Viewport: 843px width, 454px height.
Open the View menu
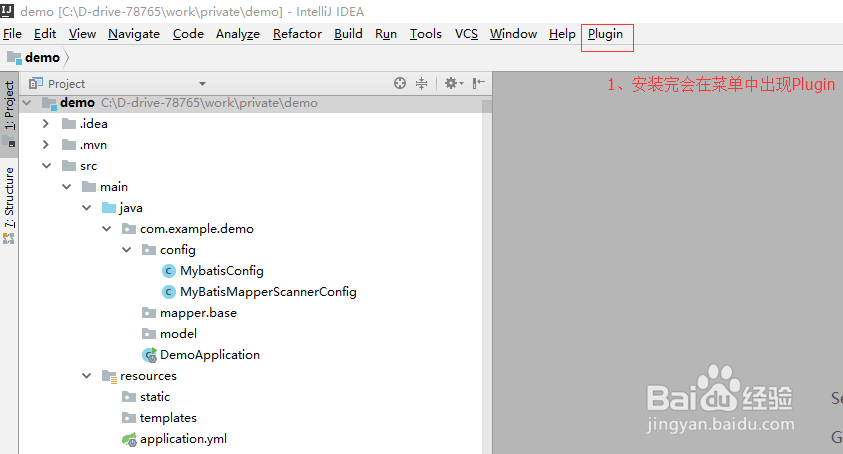tap(82, 34)
